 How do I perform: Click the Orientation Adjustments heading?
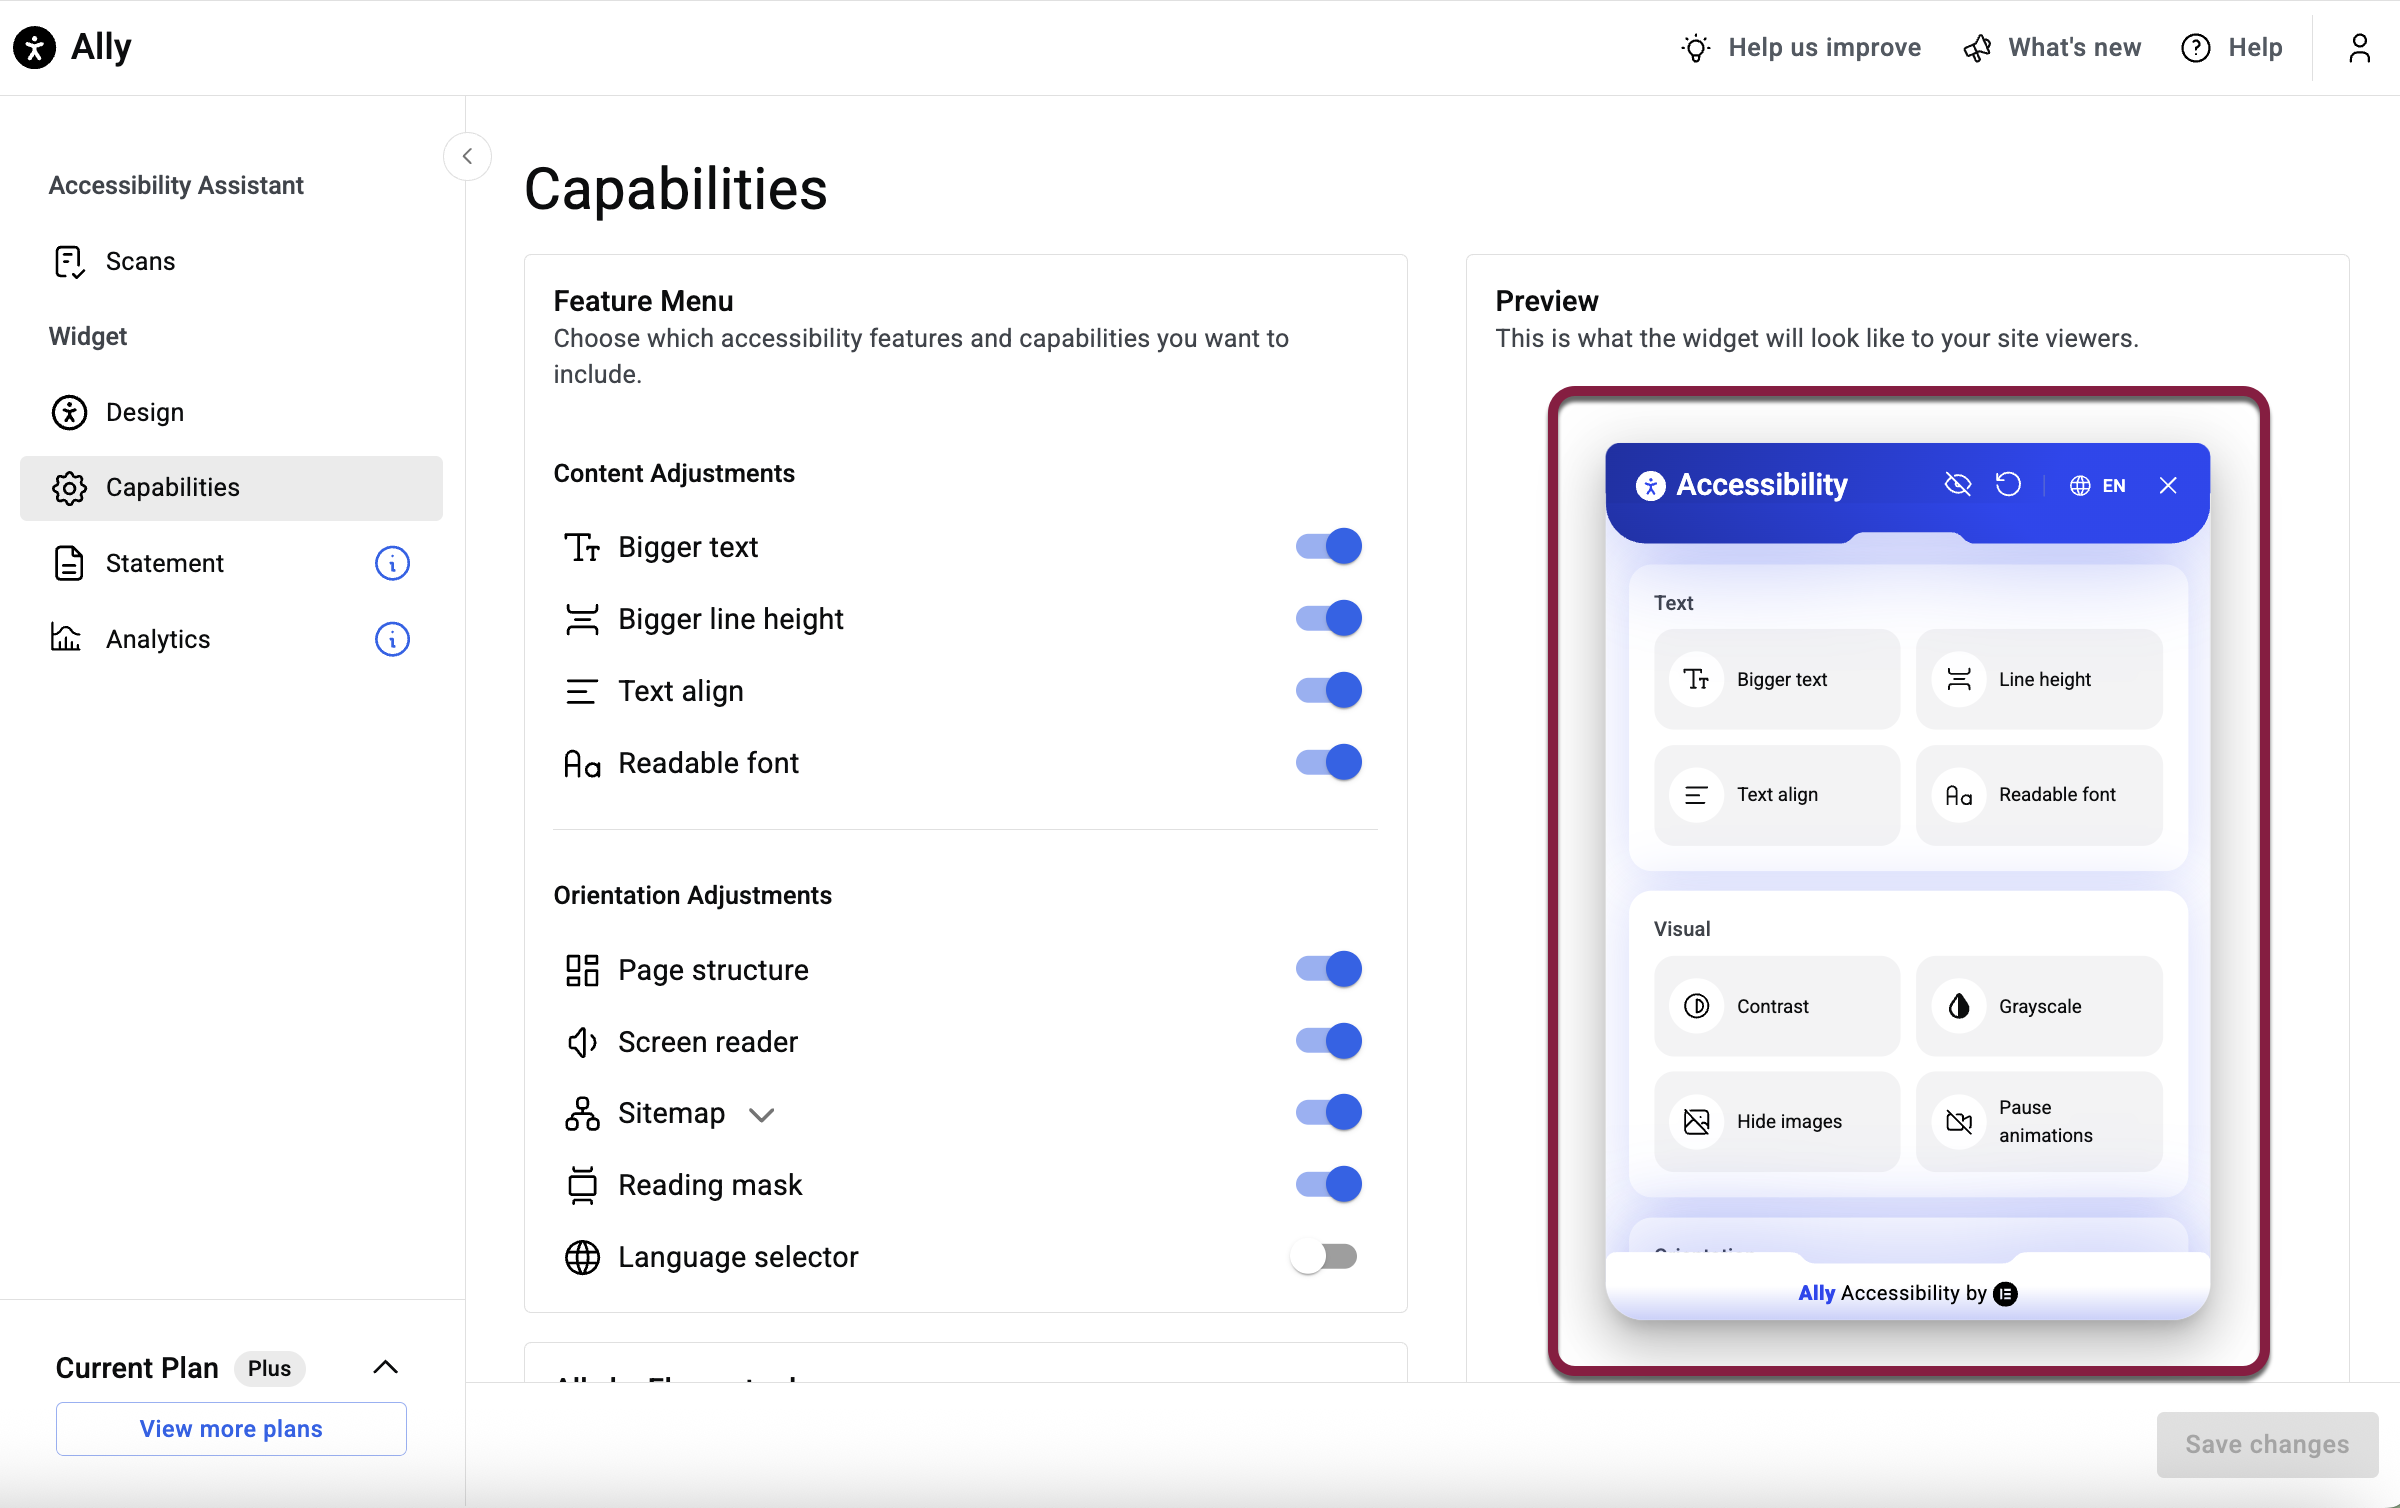693,895
